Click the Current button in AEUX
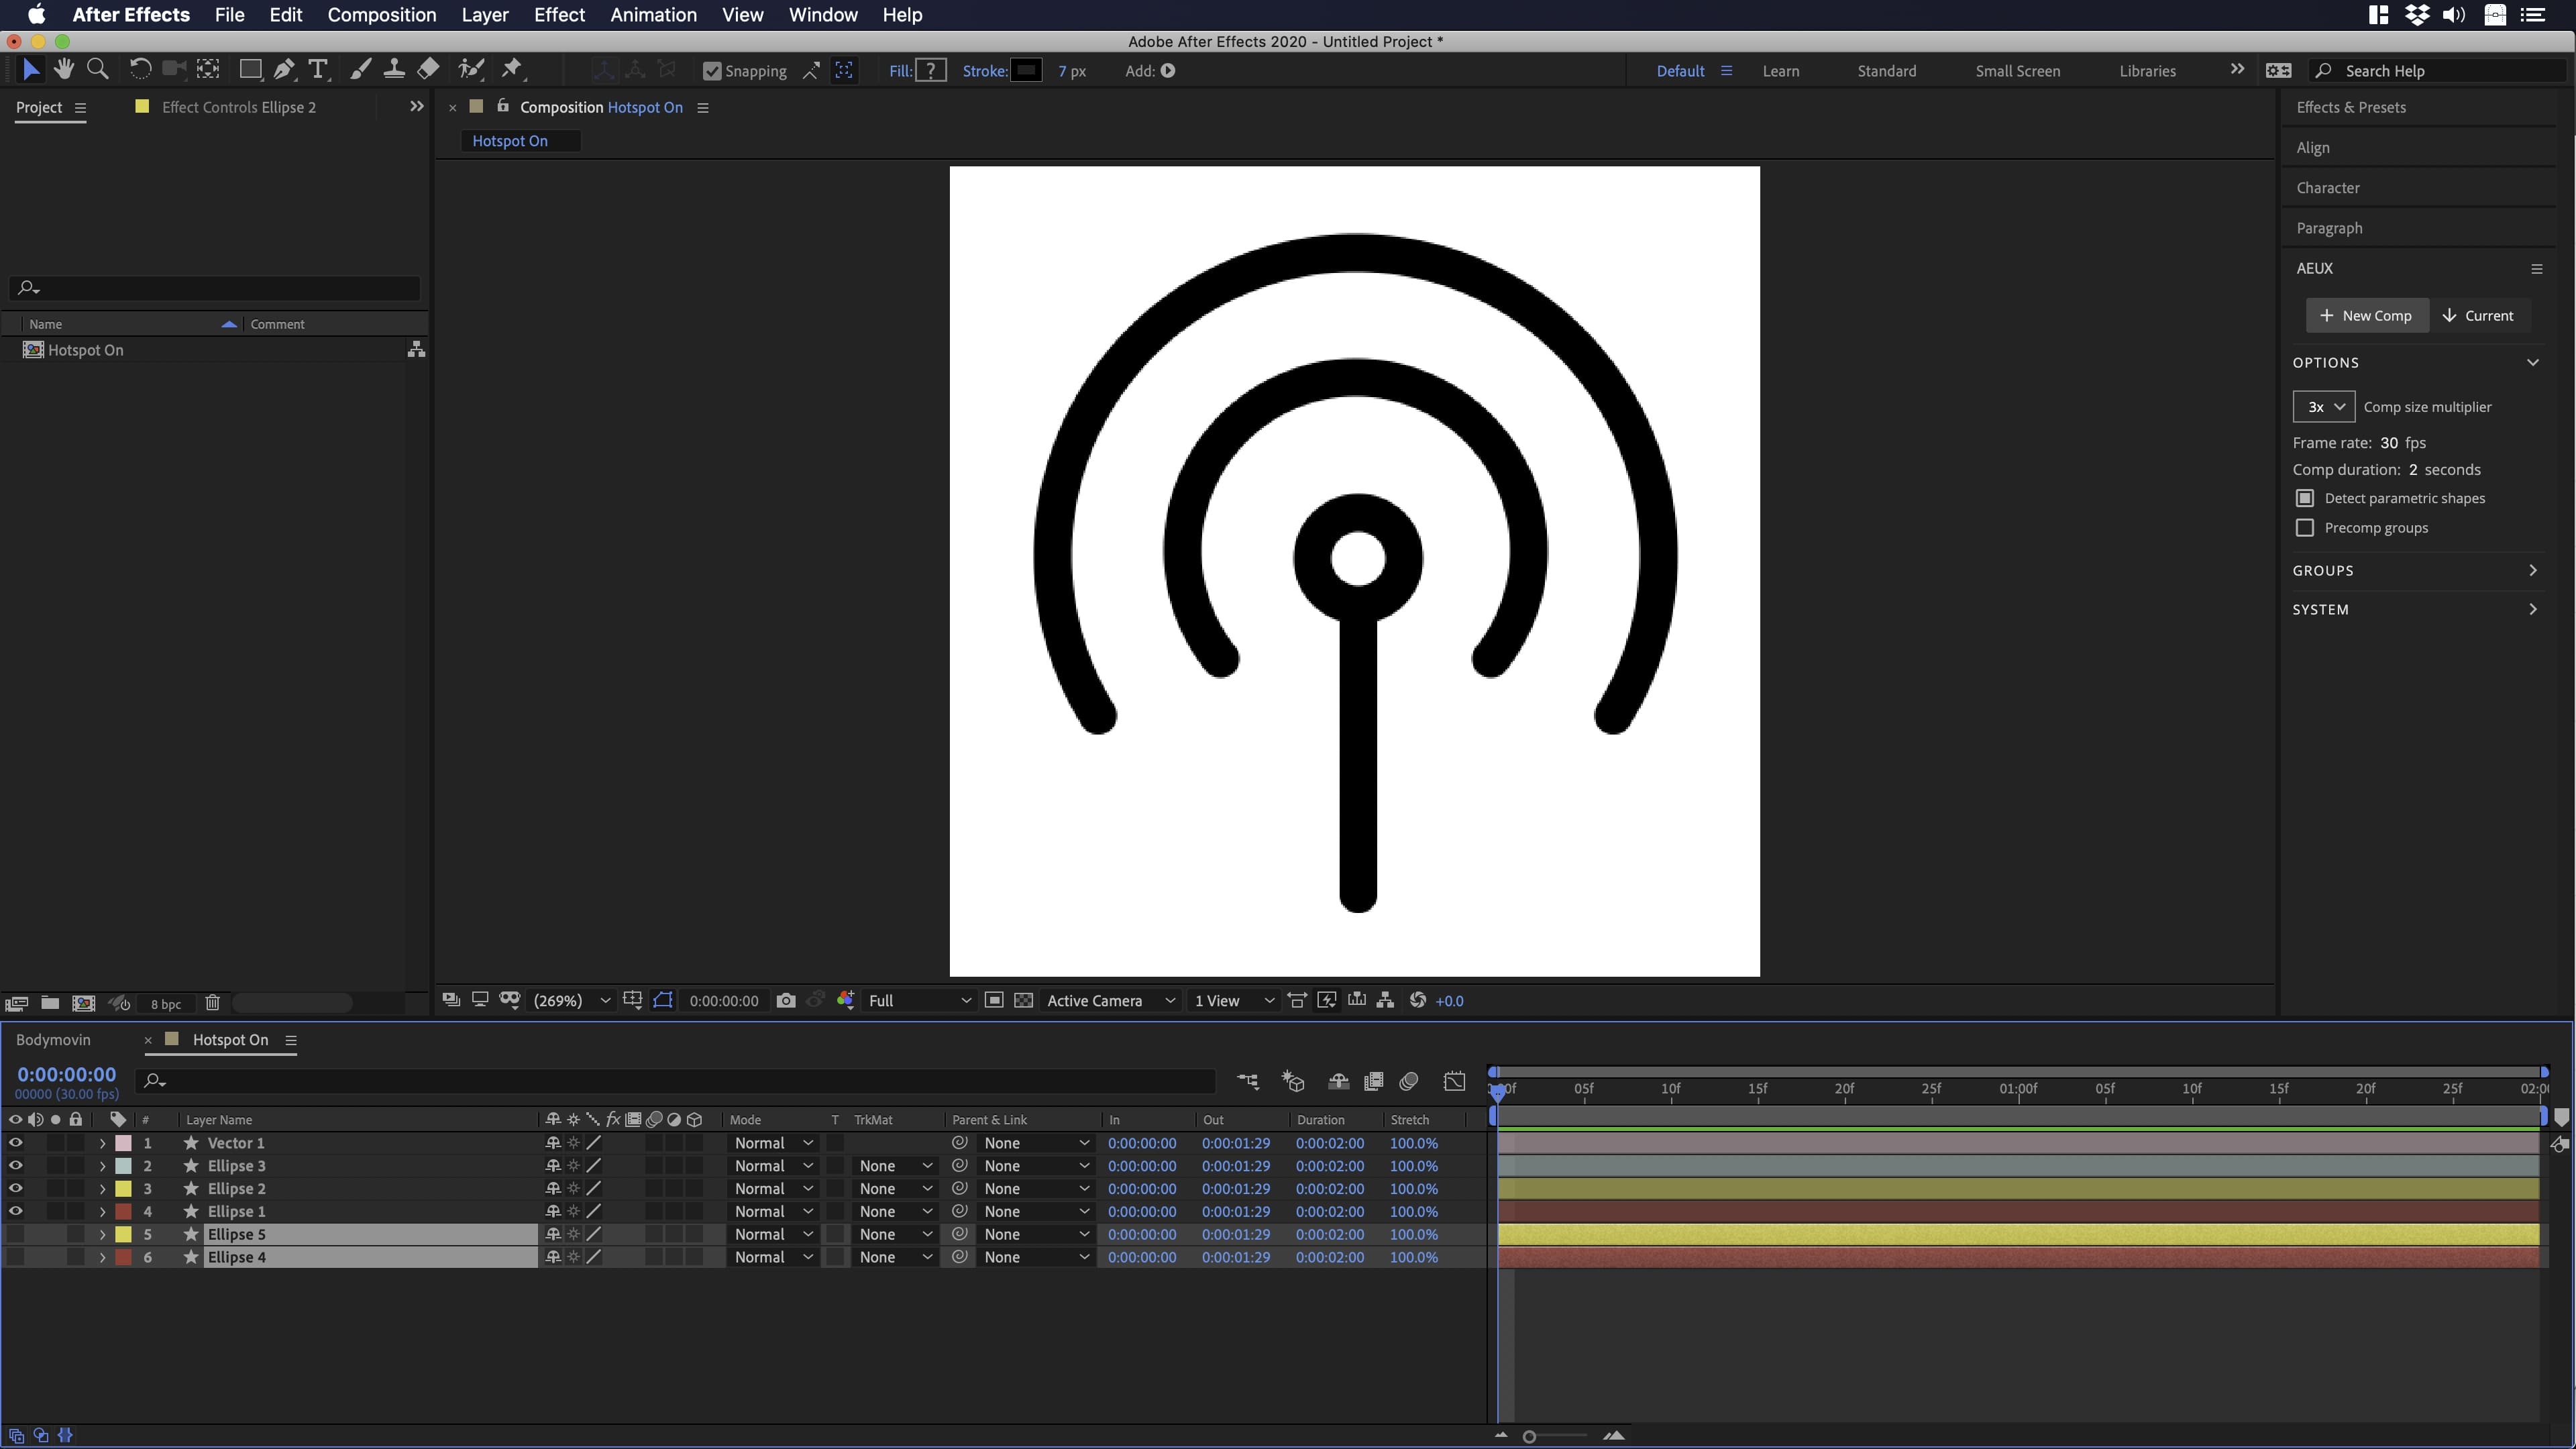The height and width of the screenshot is (1449, 2576). (2479, 315)
